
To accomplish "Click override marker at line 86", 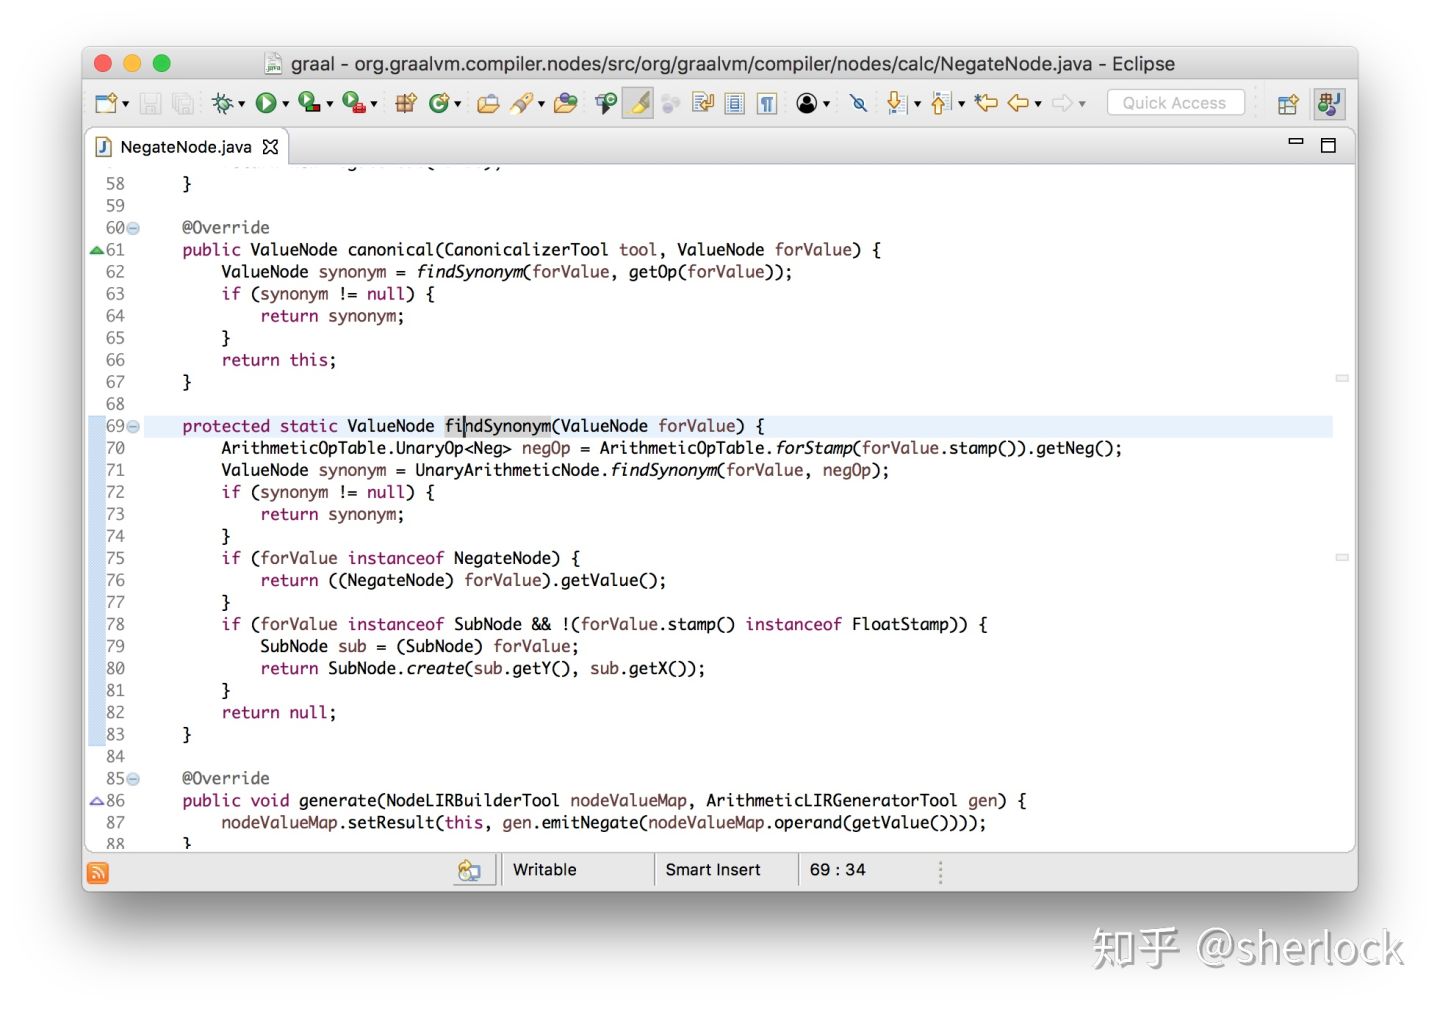I will click(97, 801).
